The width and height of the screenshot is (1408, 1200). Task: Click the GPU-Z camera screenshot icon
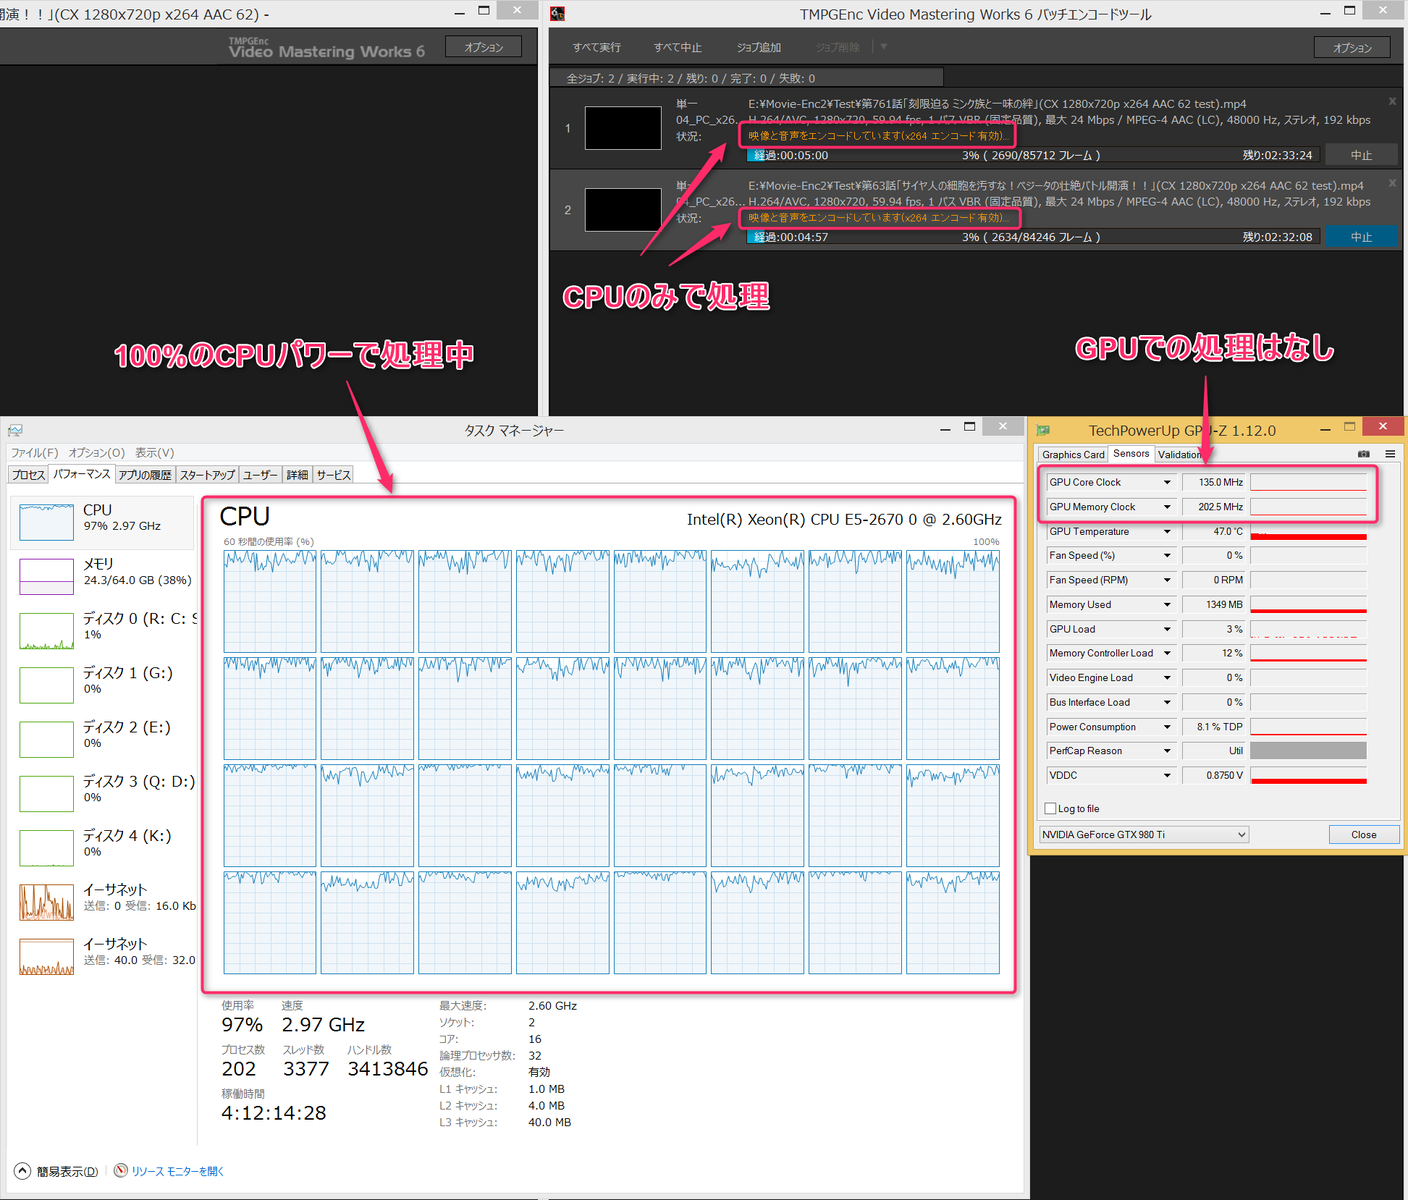point(1363,454)
